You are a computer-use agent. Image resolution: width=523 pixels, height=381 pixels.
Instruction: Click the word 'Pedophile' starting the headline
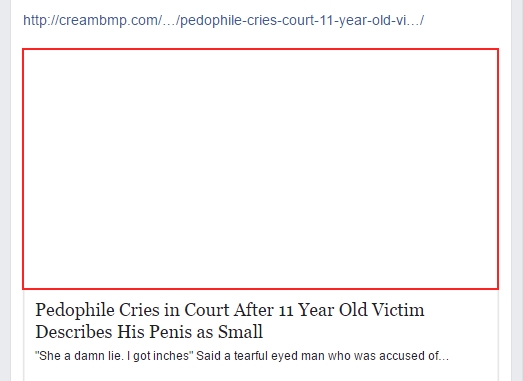[75, 311]
